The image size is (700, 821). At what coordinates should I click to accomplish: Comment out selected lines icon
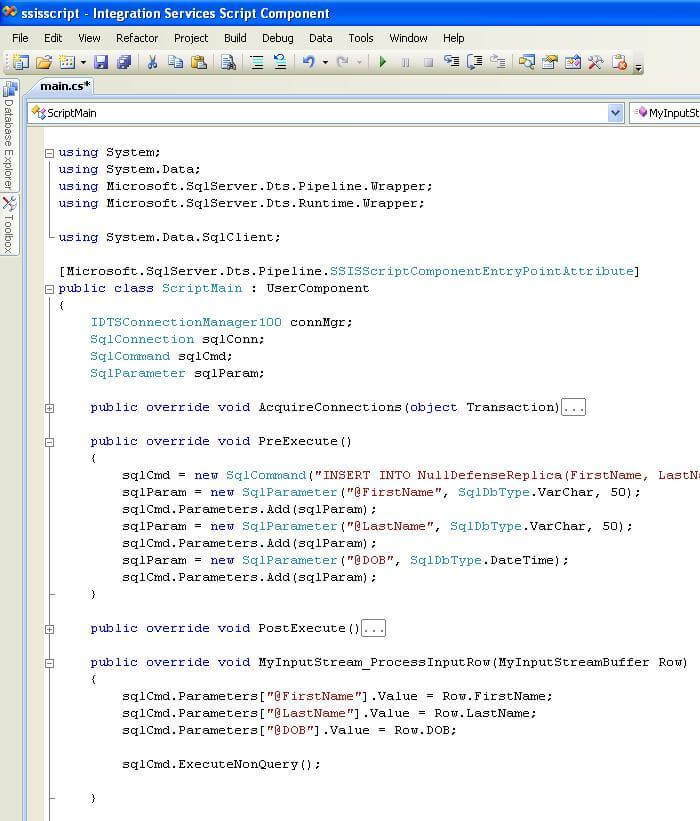click(257, 62)
